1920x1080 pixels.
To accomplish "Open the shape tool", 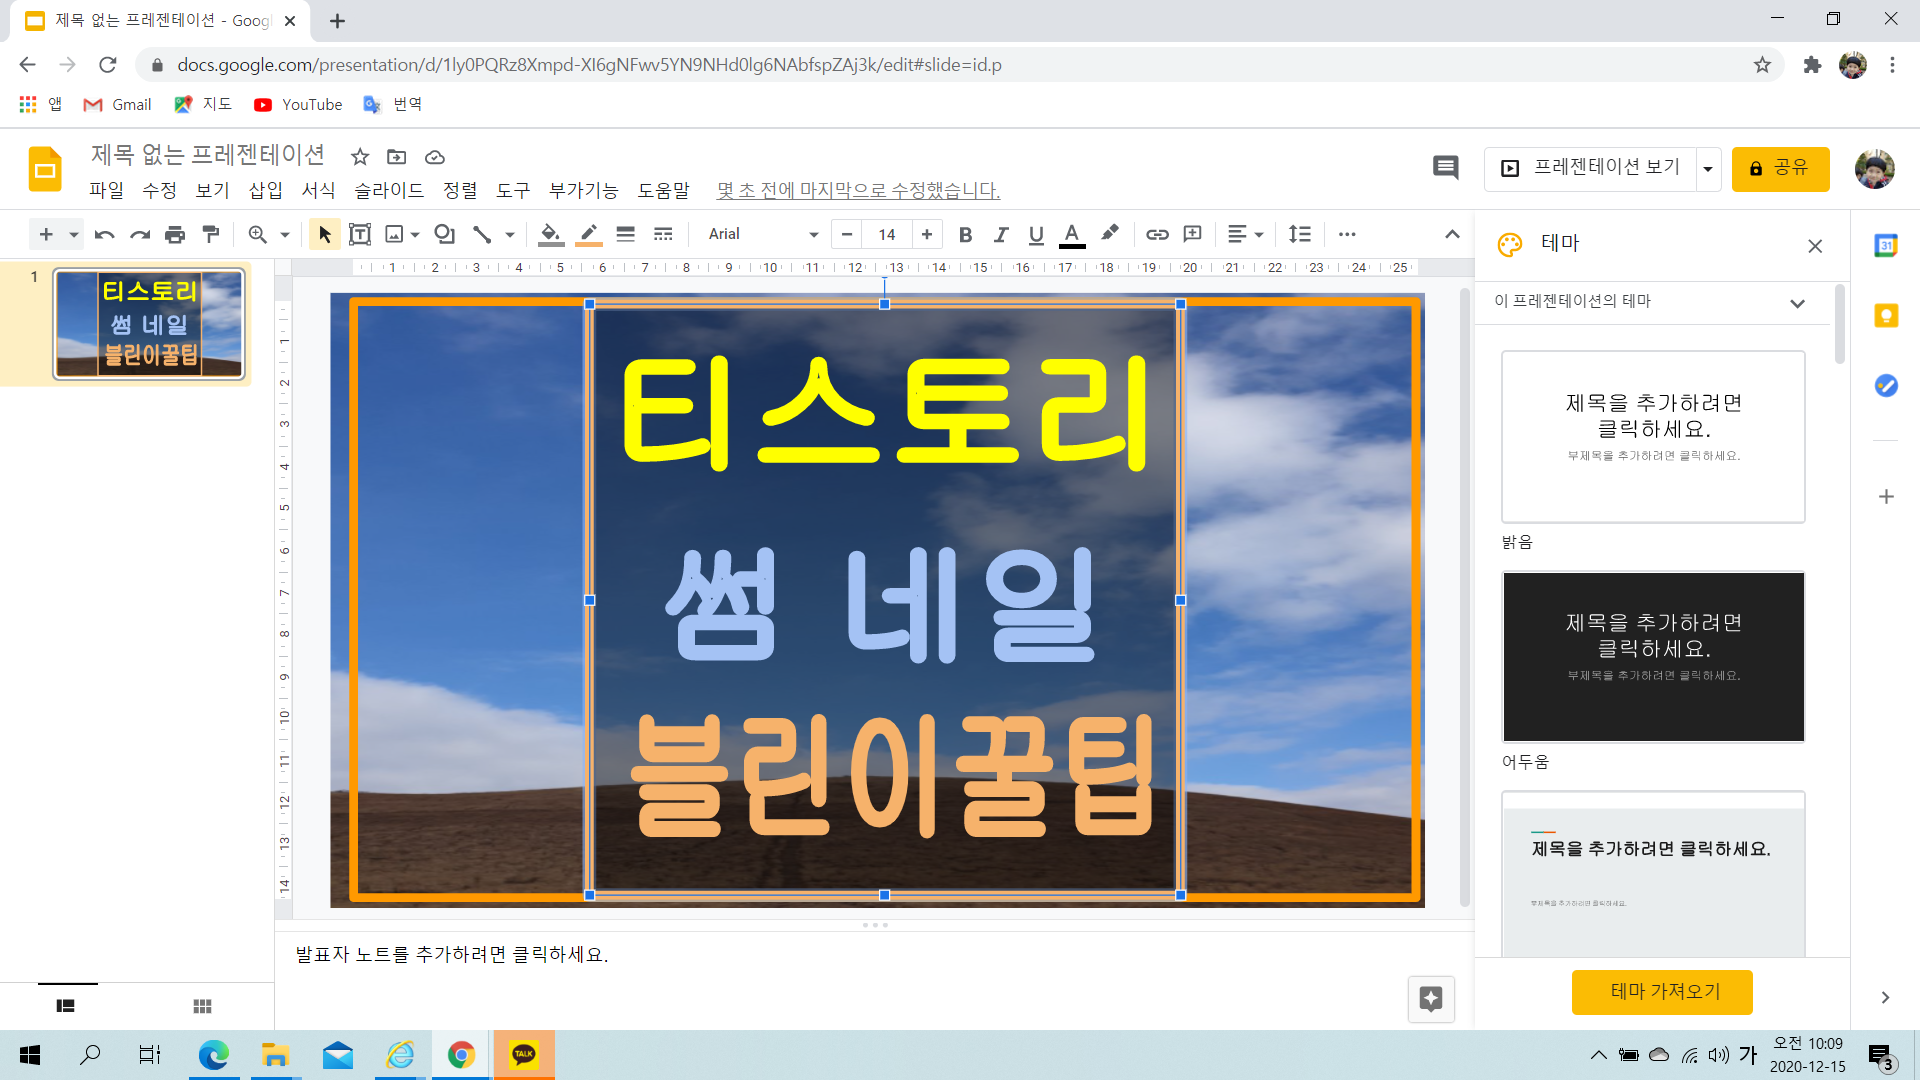I will click(x=444, y=234).
